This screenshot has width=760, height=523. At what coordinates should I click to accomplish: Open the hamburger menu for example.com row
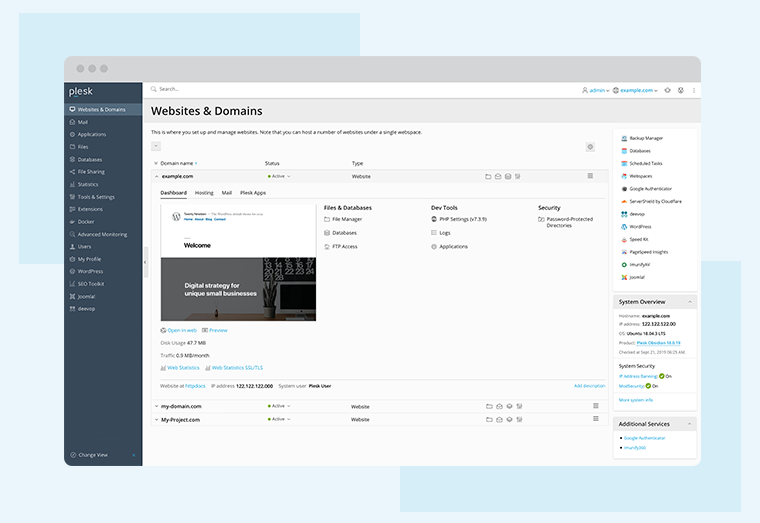[590, 176]
